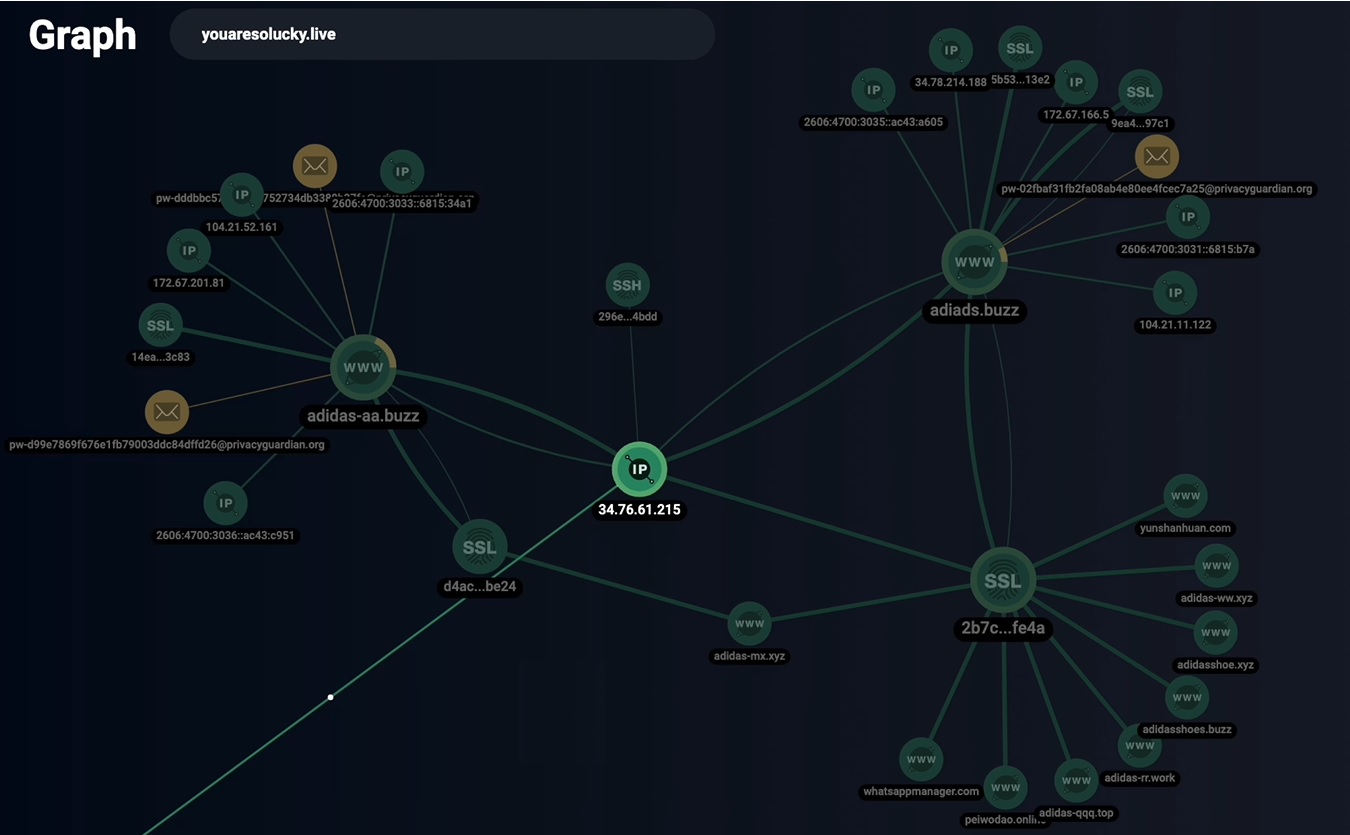Viewport: 1350px width, 835px height.
Task: Select the IP node 2606:4700:3035::ac43:a605
Action: [874, 90]
